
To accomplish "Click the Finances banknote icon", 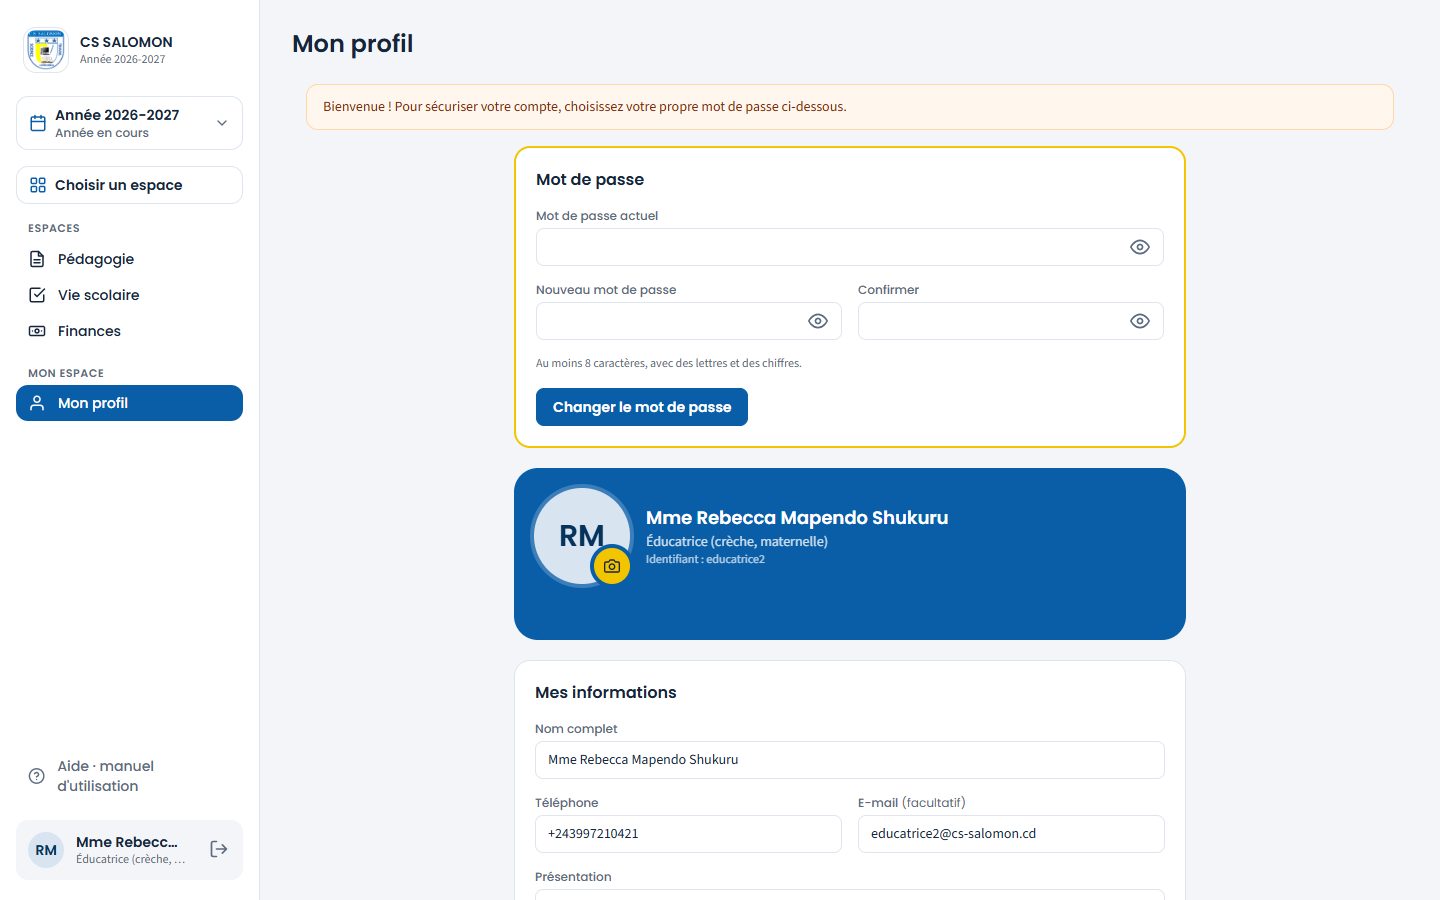I will click(37, 331).
